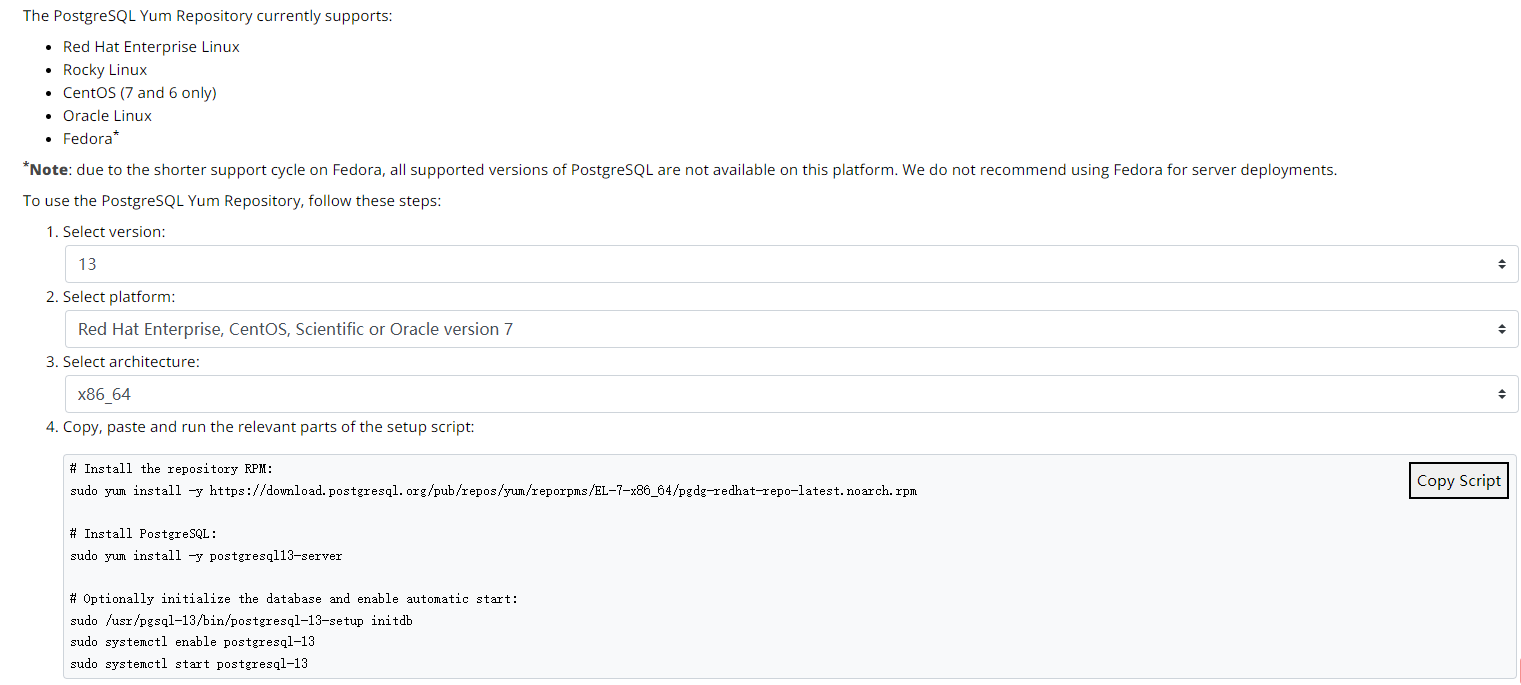Screen dimensions: 1521x685
Task: Click the 'Oracle Linux' list item
Action: tap(107, 116)
